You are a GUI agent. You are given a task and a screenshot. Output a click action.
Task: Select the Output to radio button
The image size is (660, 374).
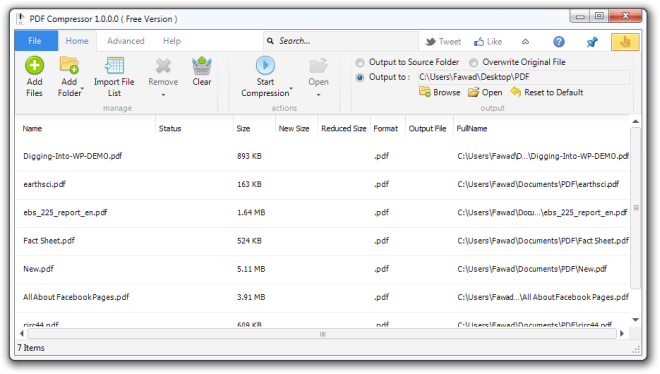pyautogui.click(x=360, y=77)
